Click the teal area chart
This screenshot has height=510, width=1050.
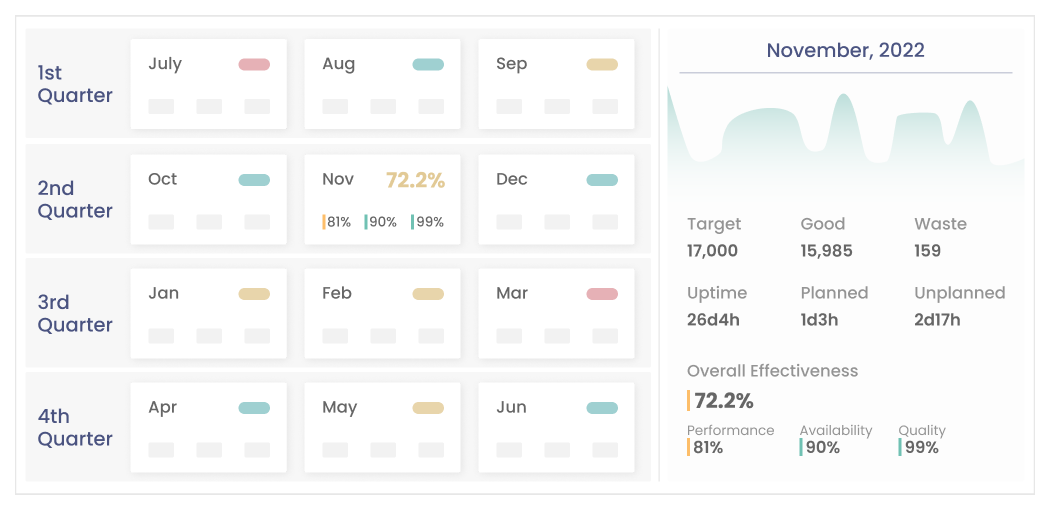pyautogui.click(x=845, y=140)
